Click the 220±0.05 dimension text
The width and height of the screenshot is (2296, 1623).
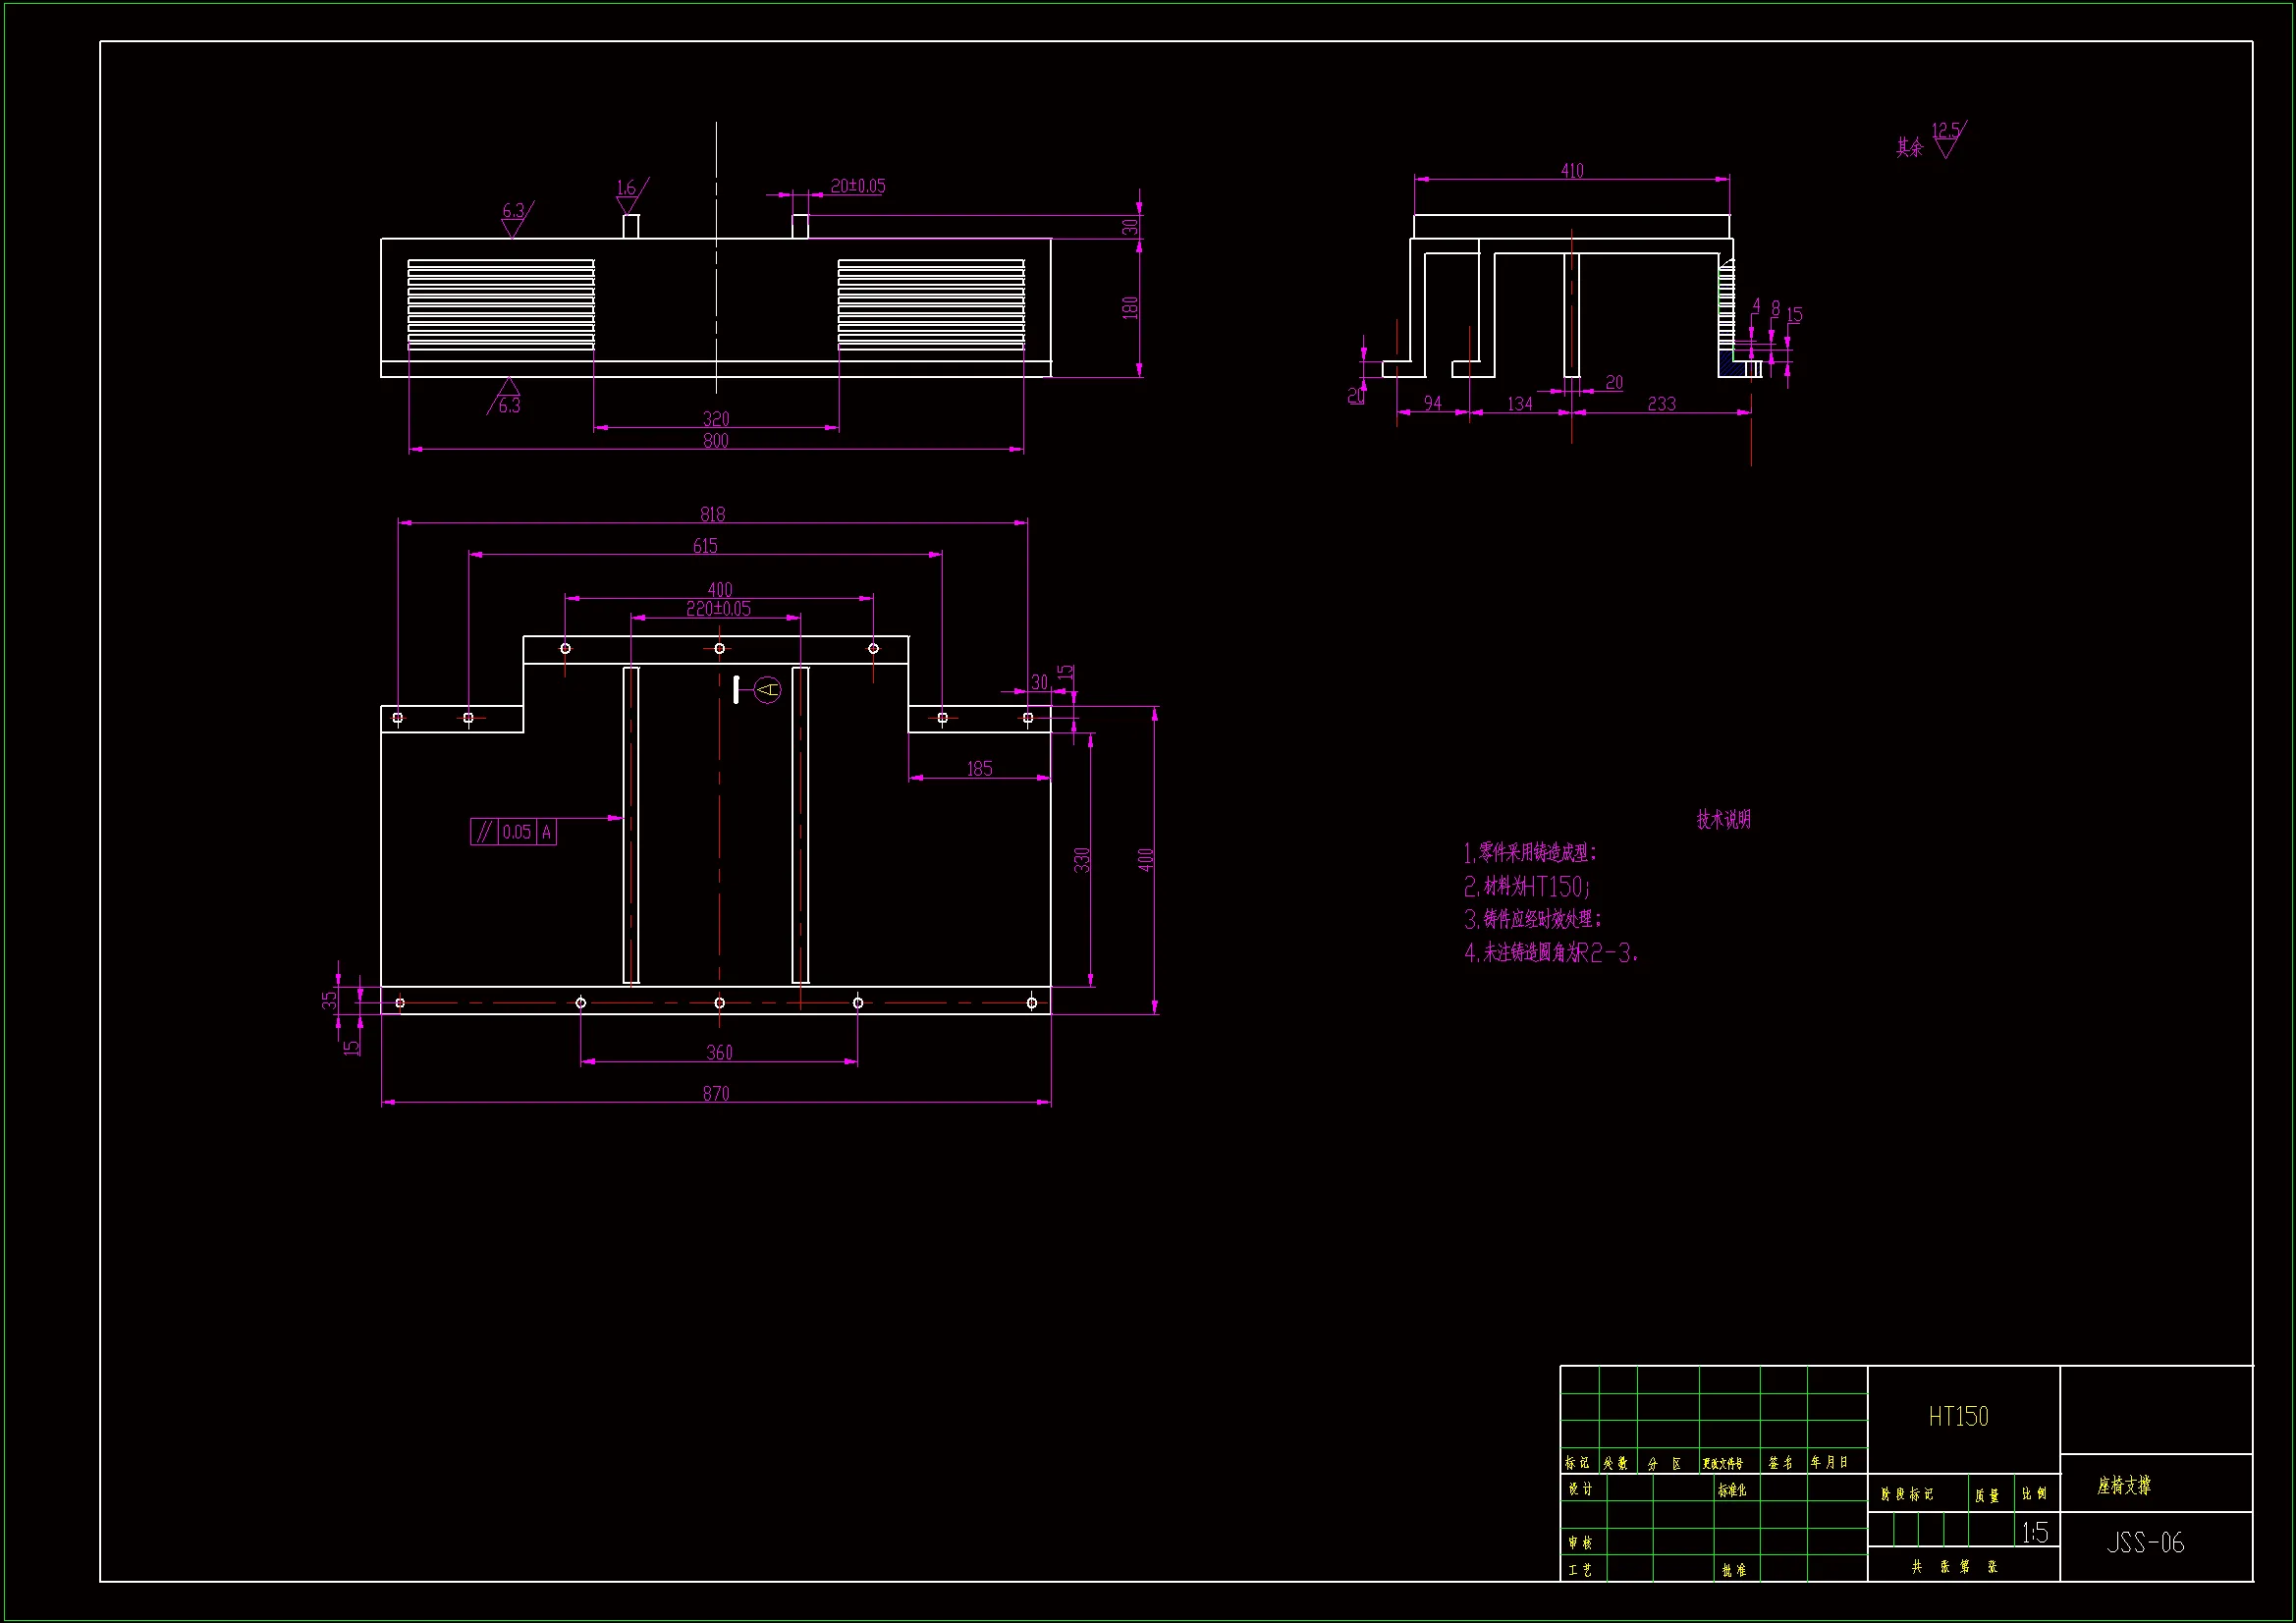click(718, 608)
